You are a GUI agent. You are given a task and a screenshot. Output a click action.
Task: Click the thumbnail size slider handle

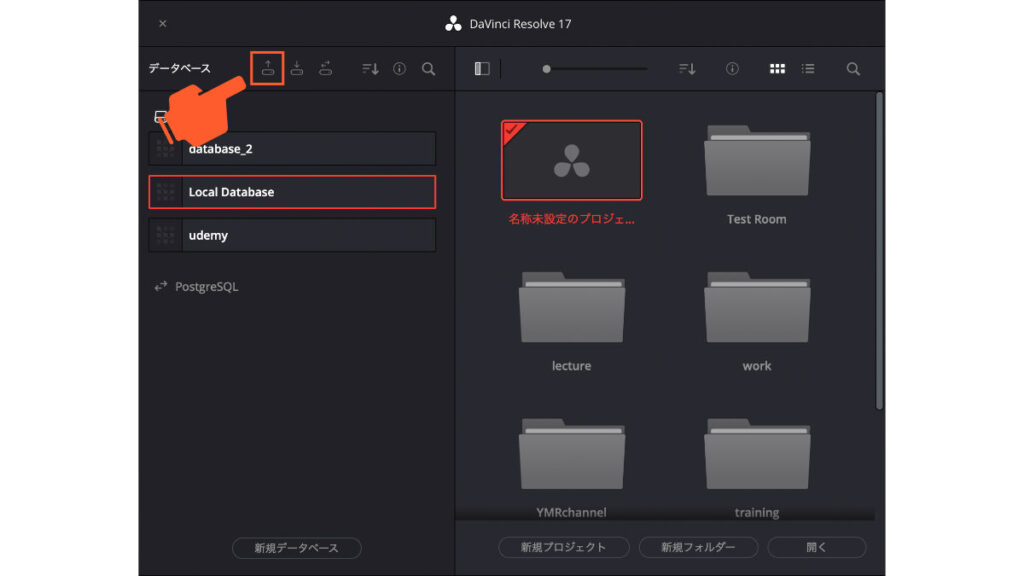click(546, 69)
